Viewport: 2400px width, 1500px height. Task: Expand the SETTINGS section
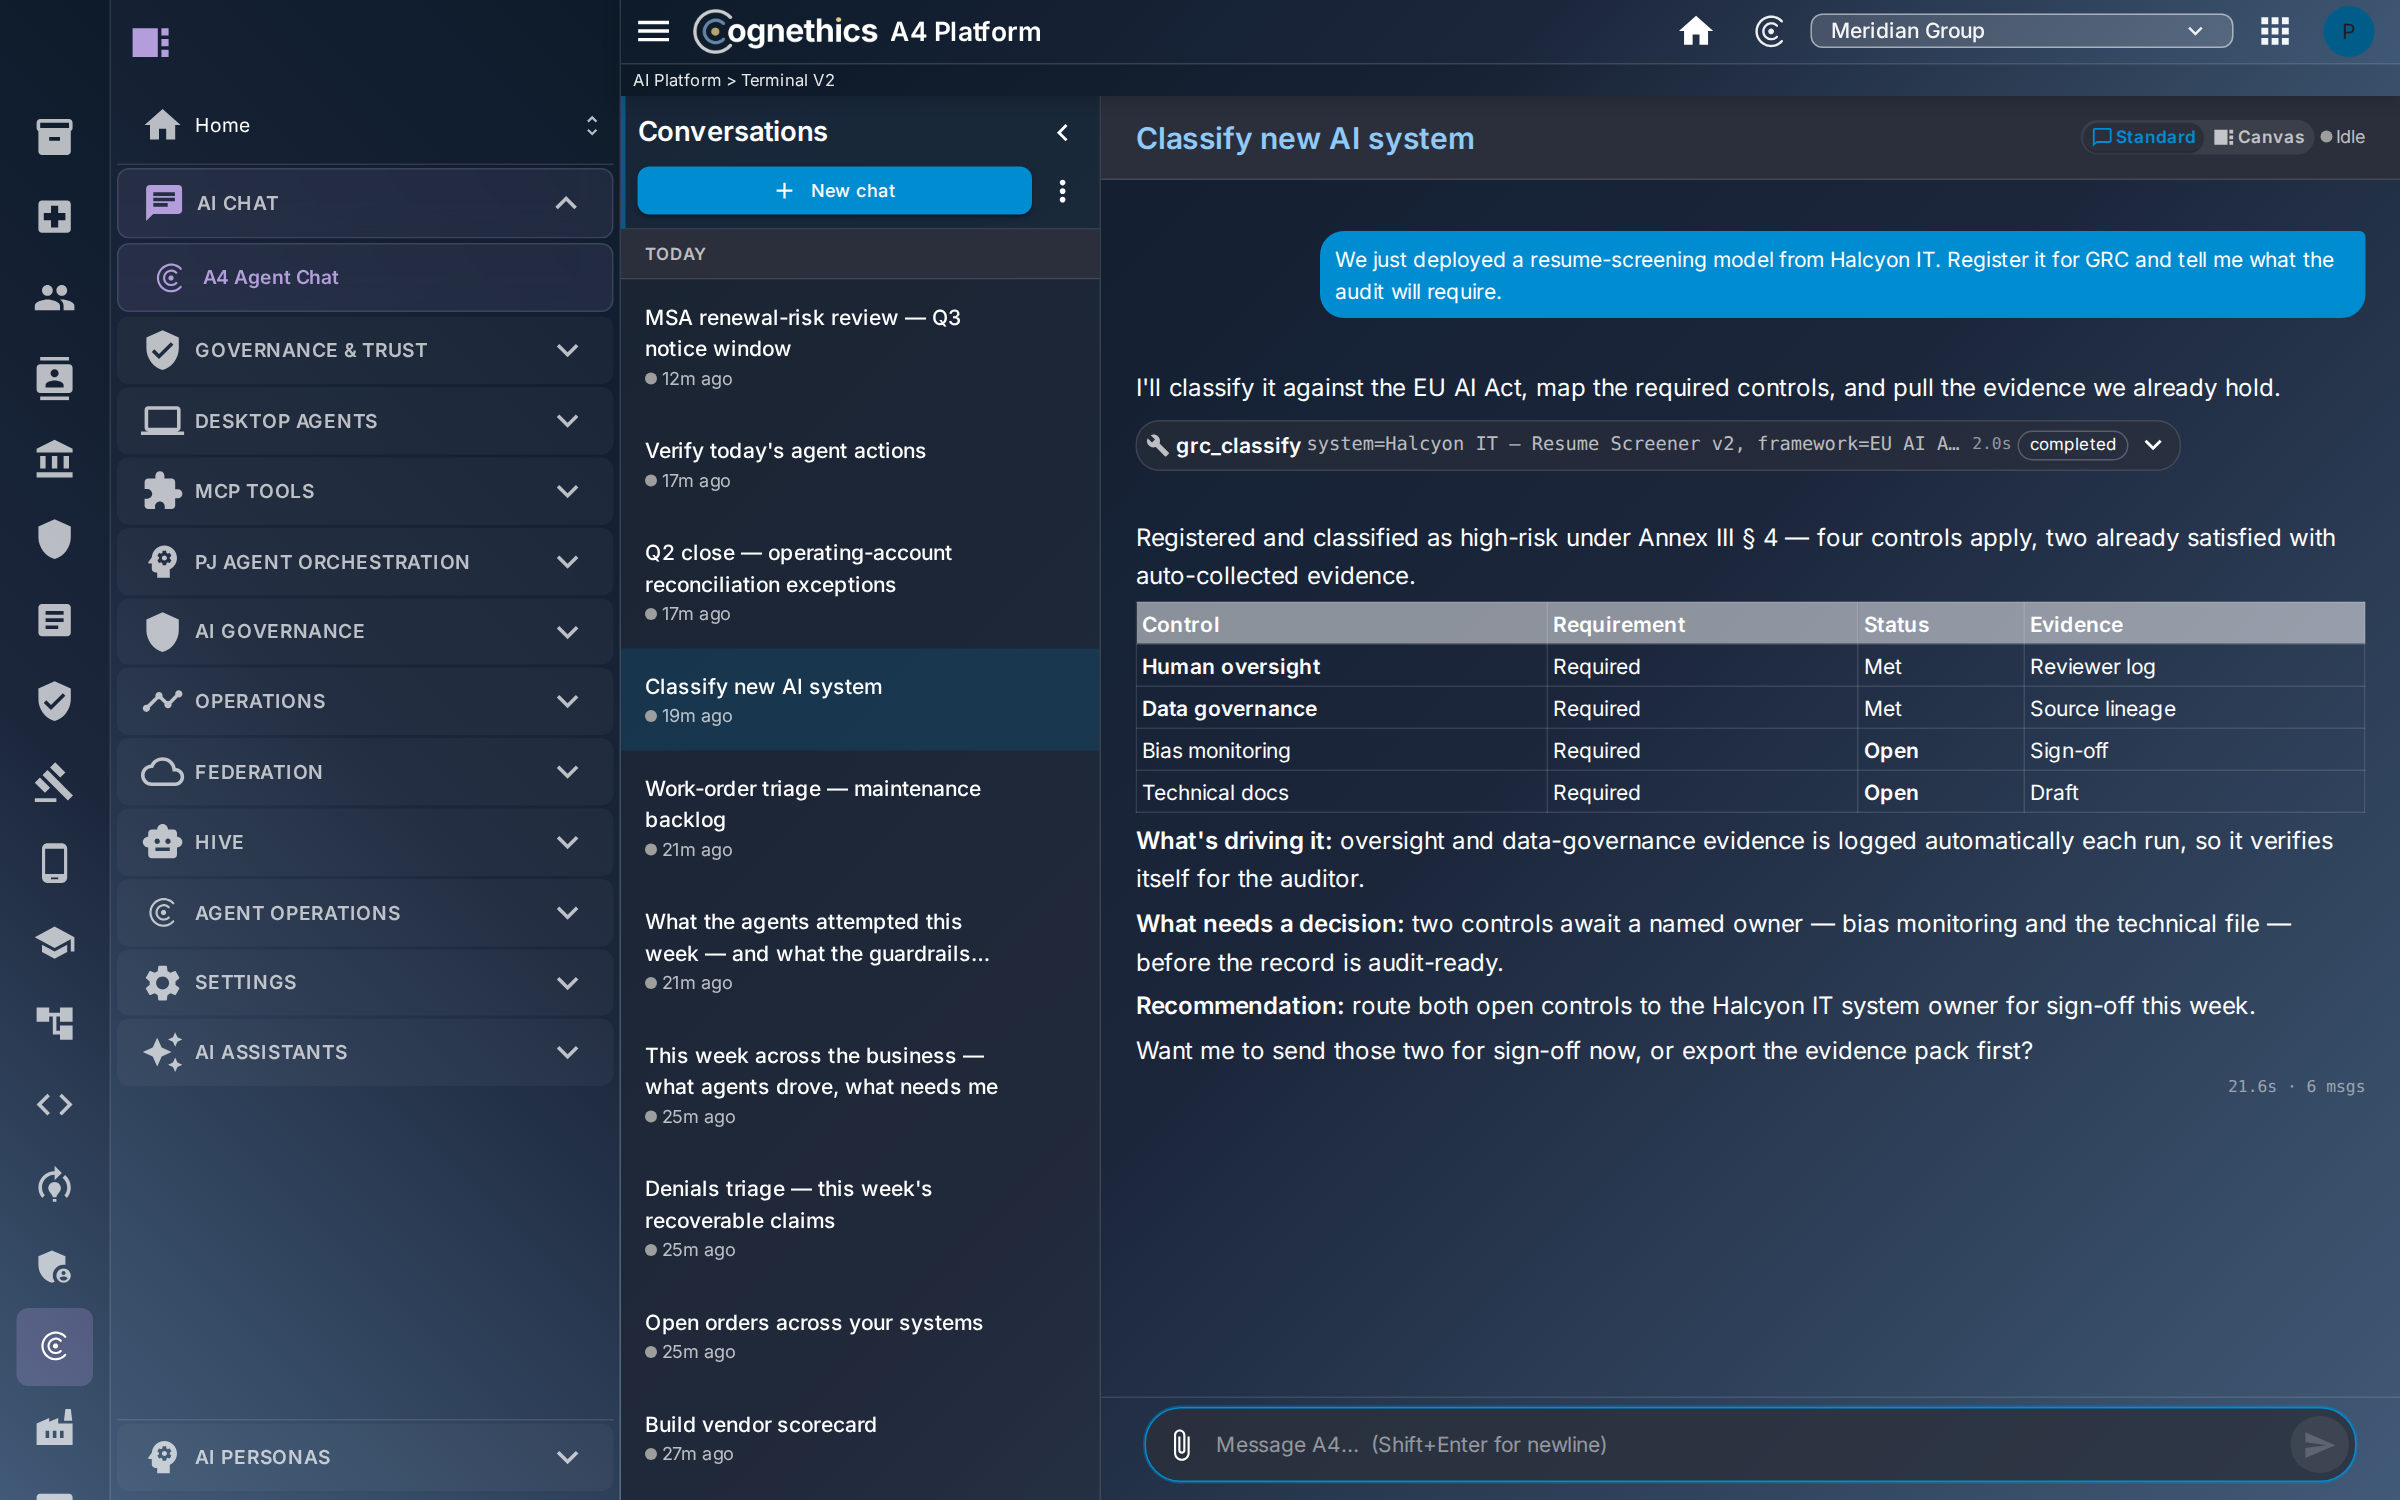[365, 982]
